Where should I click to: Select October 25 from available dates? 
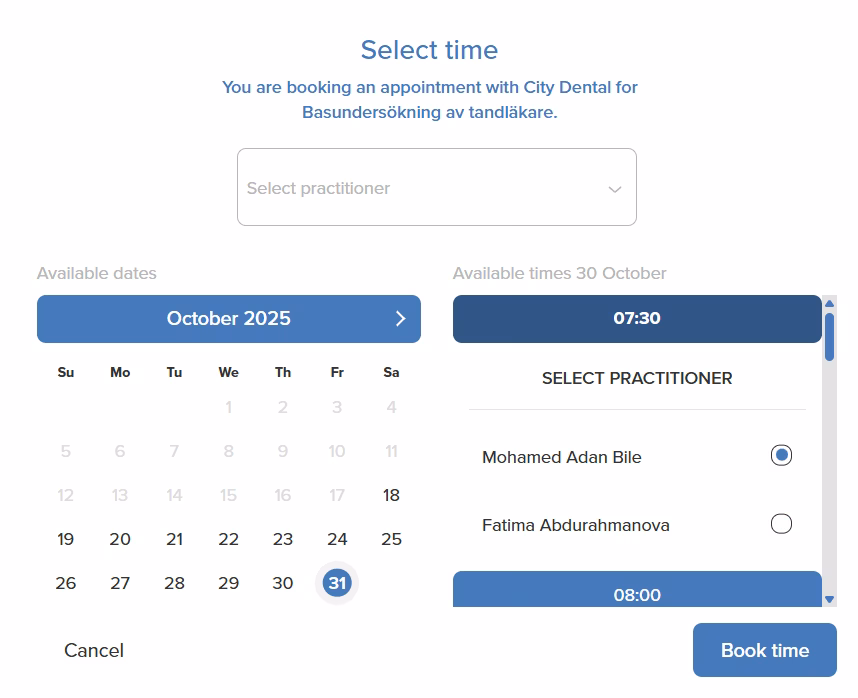[x=391, y=539]
